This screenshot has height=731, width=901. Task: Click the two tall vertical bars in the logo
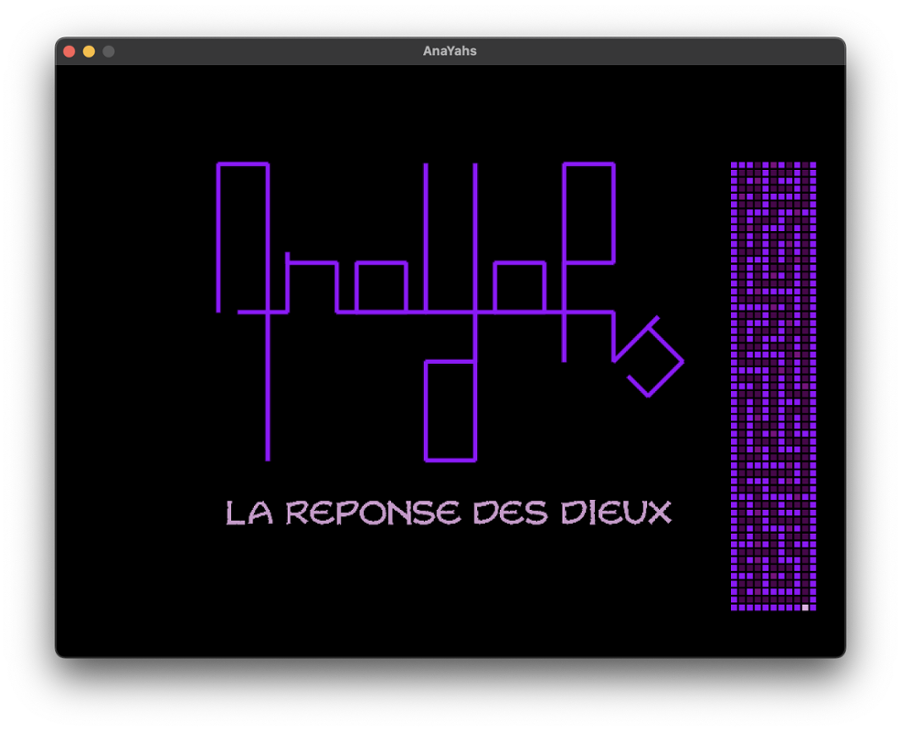tap(450, 237)
